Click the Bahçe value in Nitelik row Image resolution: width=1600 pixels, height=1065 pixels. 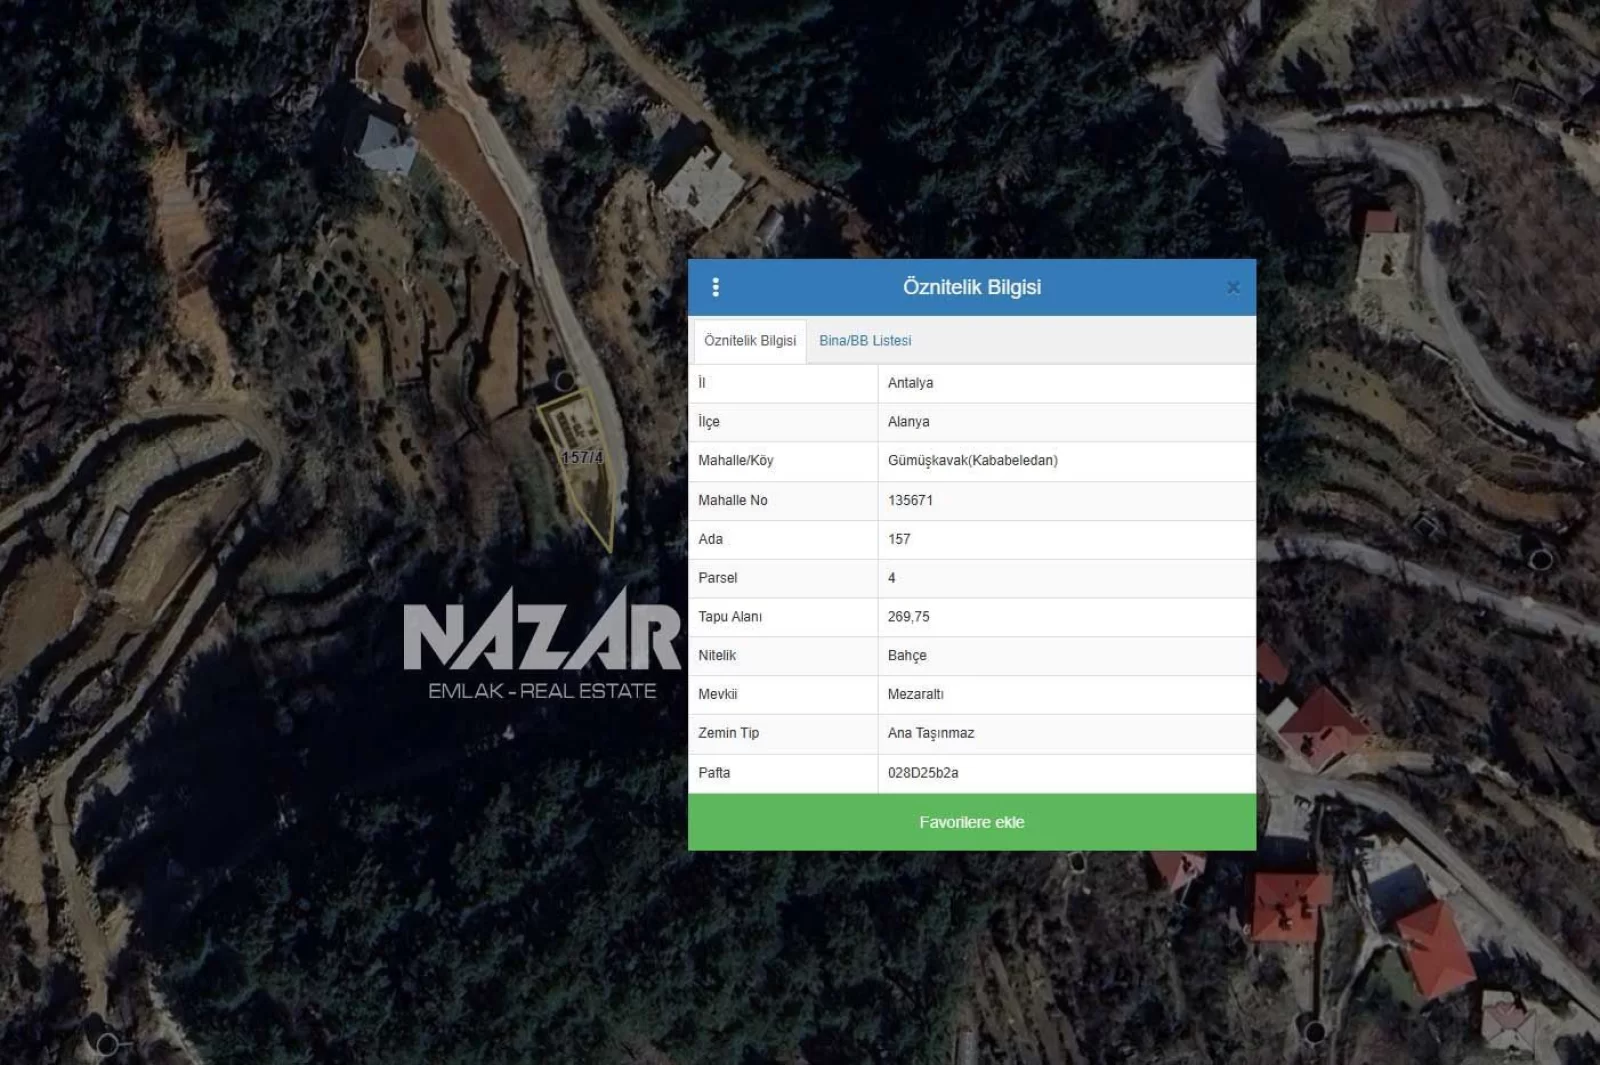point(907,656)
